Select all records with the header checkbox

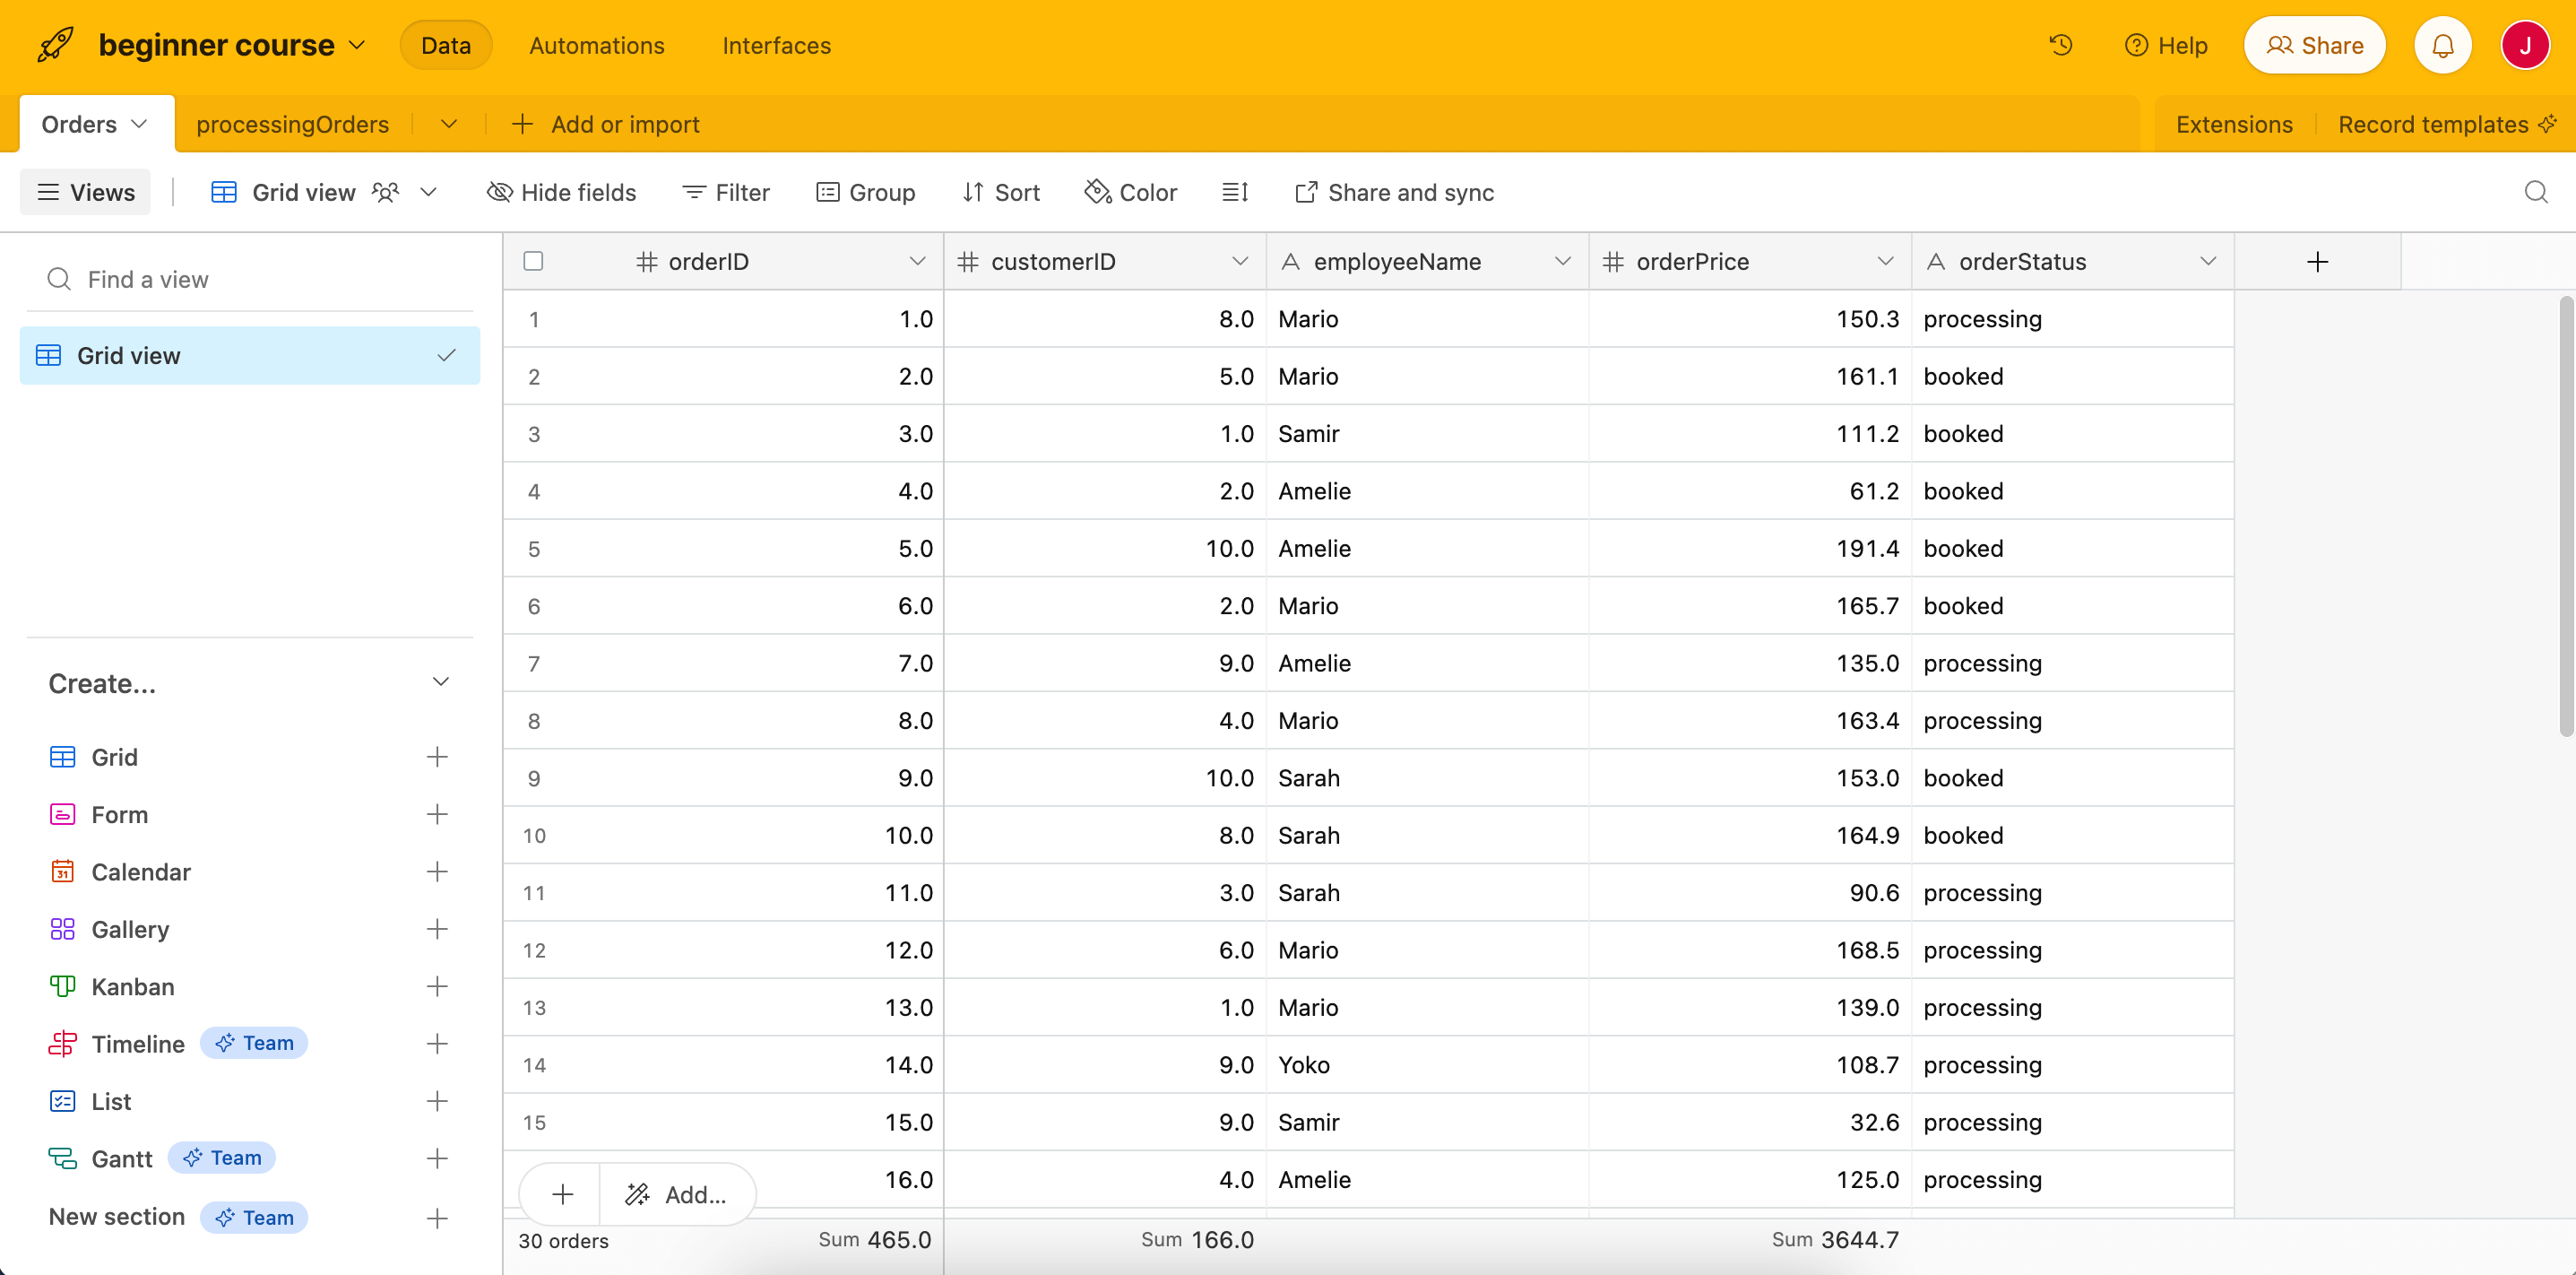(x=533, y=261)
